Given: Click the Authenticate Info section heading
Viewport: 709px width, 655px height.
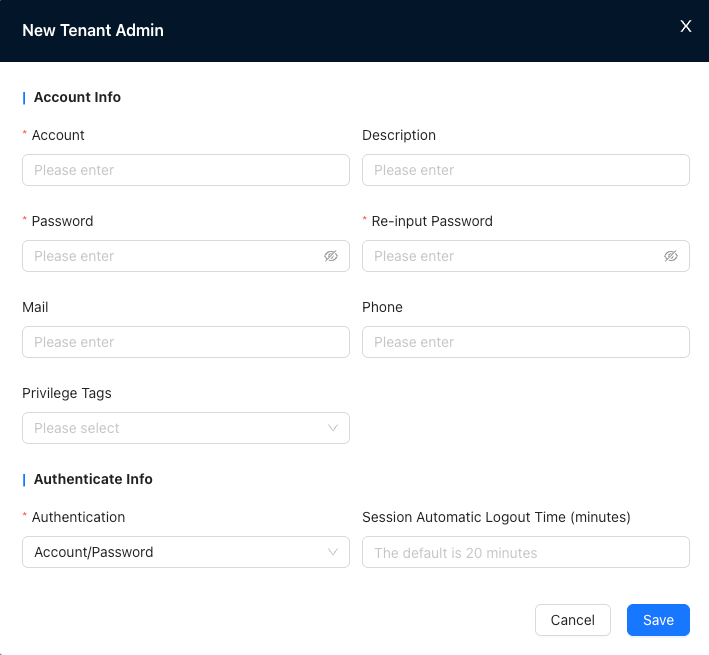Looking at the screenshot, I should 93,479.
